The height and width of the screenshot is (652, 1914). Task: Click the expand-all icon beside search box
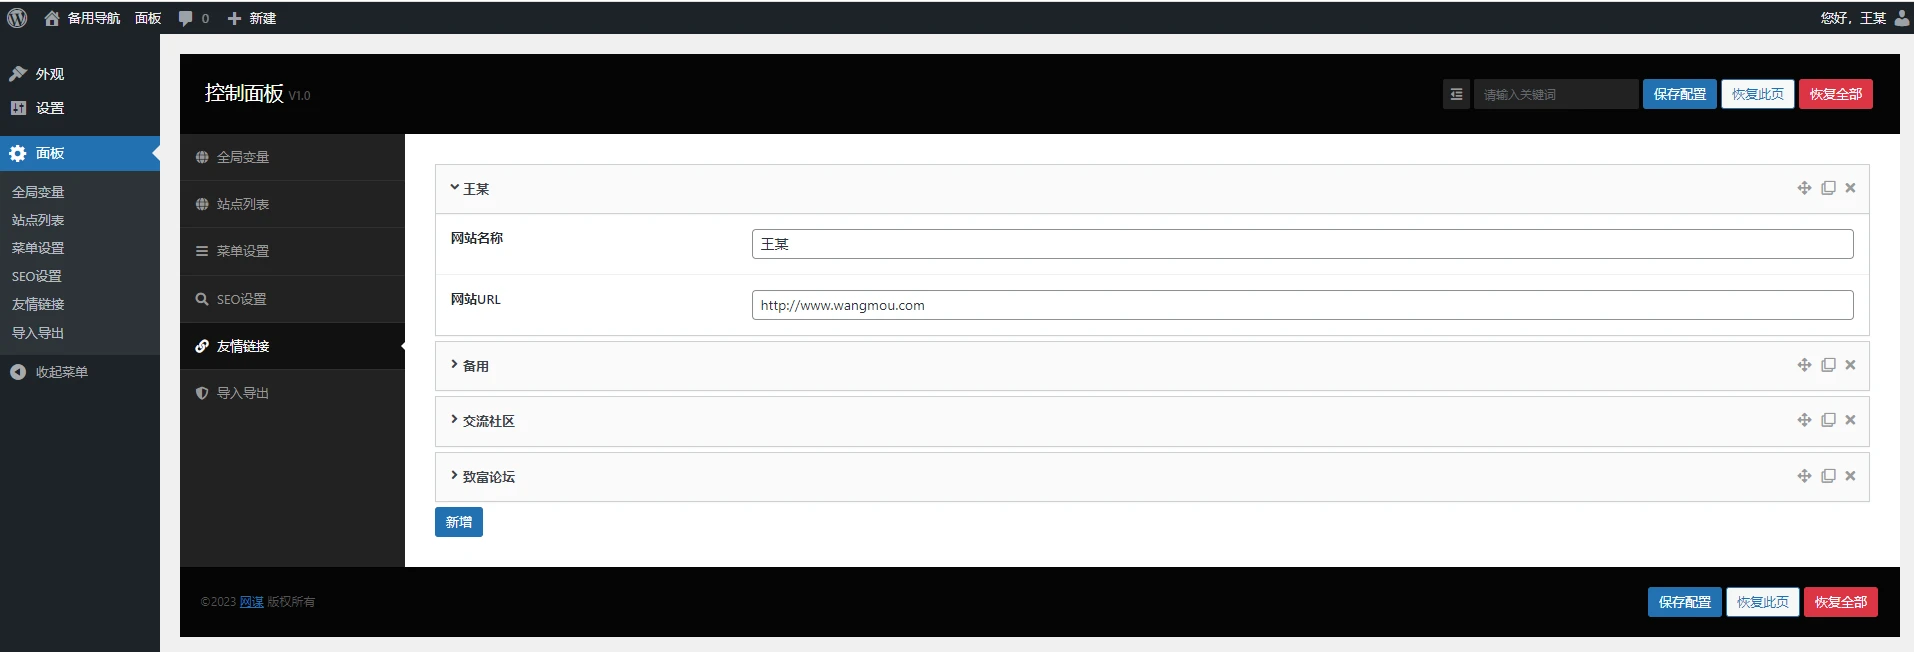pos(1456,94)
